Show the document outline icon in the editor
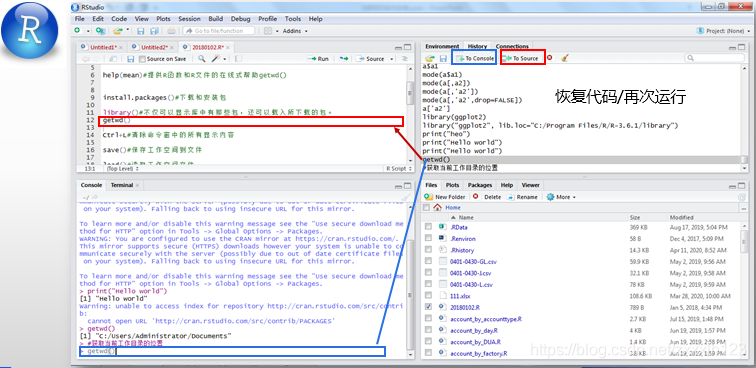756x368 pixels. click(405, 59)
